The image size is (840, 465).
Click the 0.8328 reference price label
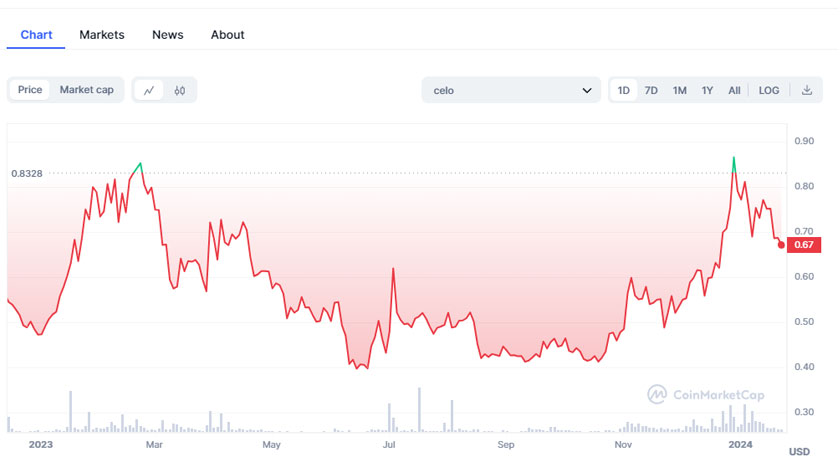27,174
